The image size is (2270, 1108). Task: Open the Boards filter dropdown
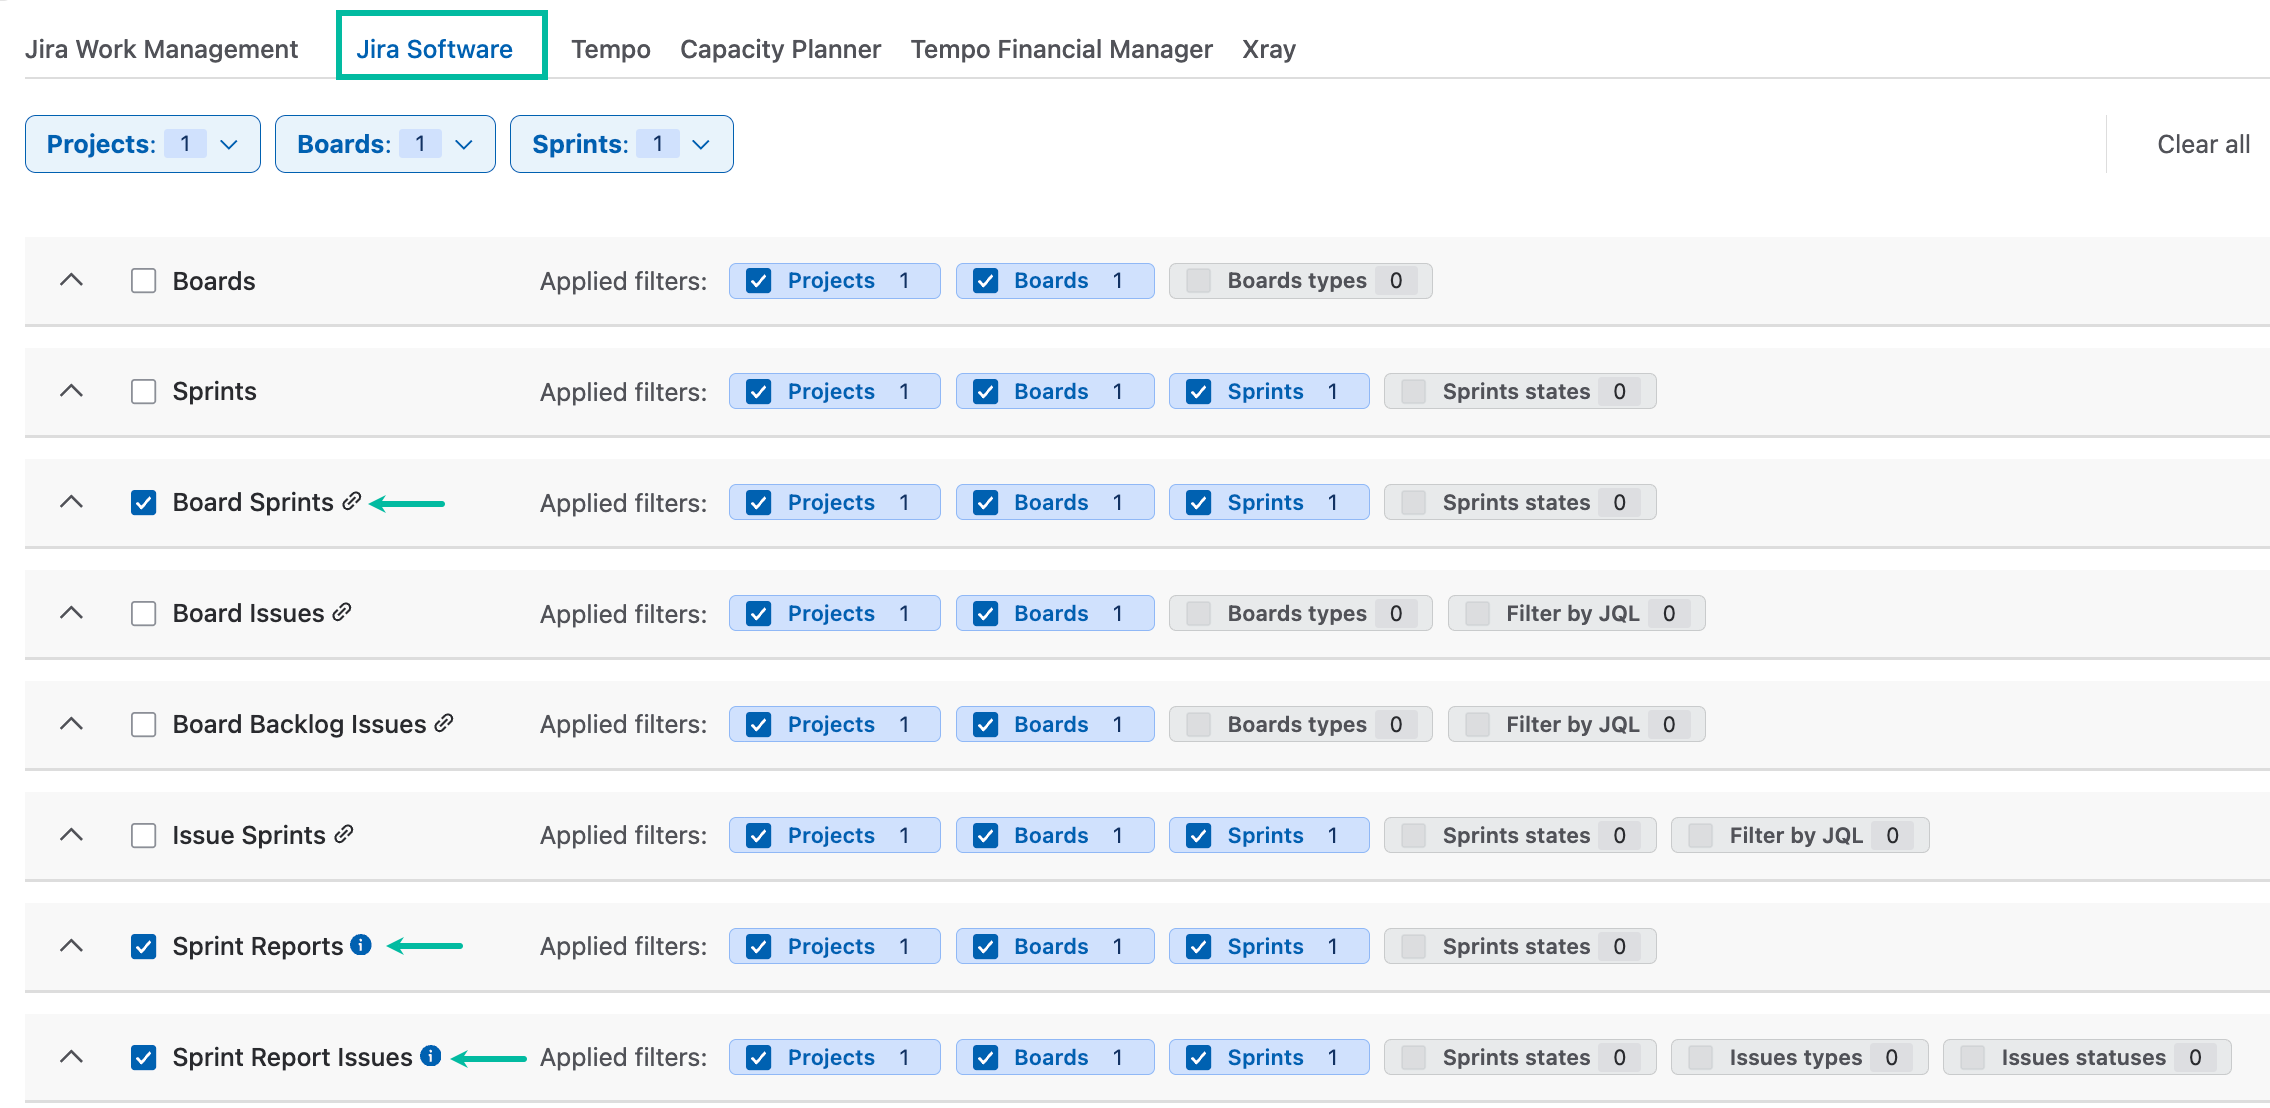385,144
